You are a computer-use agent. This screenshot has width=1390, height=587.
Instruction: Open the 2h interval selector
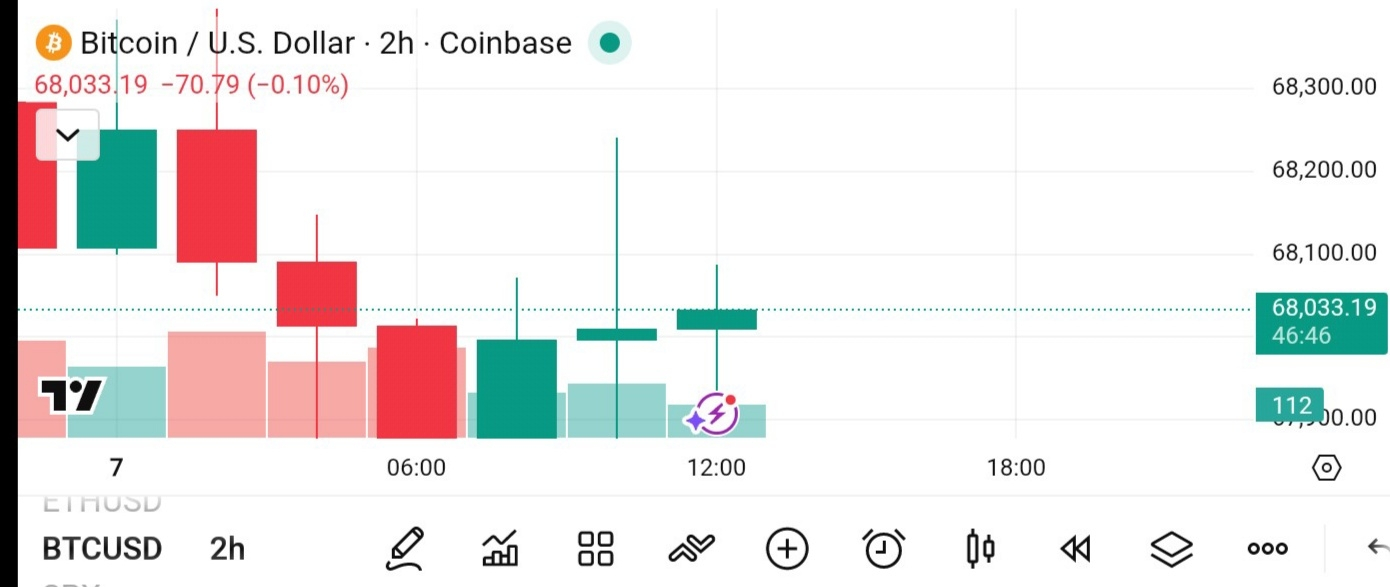(227, 549)
